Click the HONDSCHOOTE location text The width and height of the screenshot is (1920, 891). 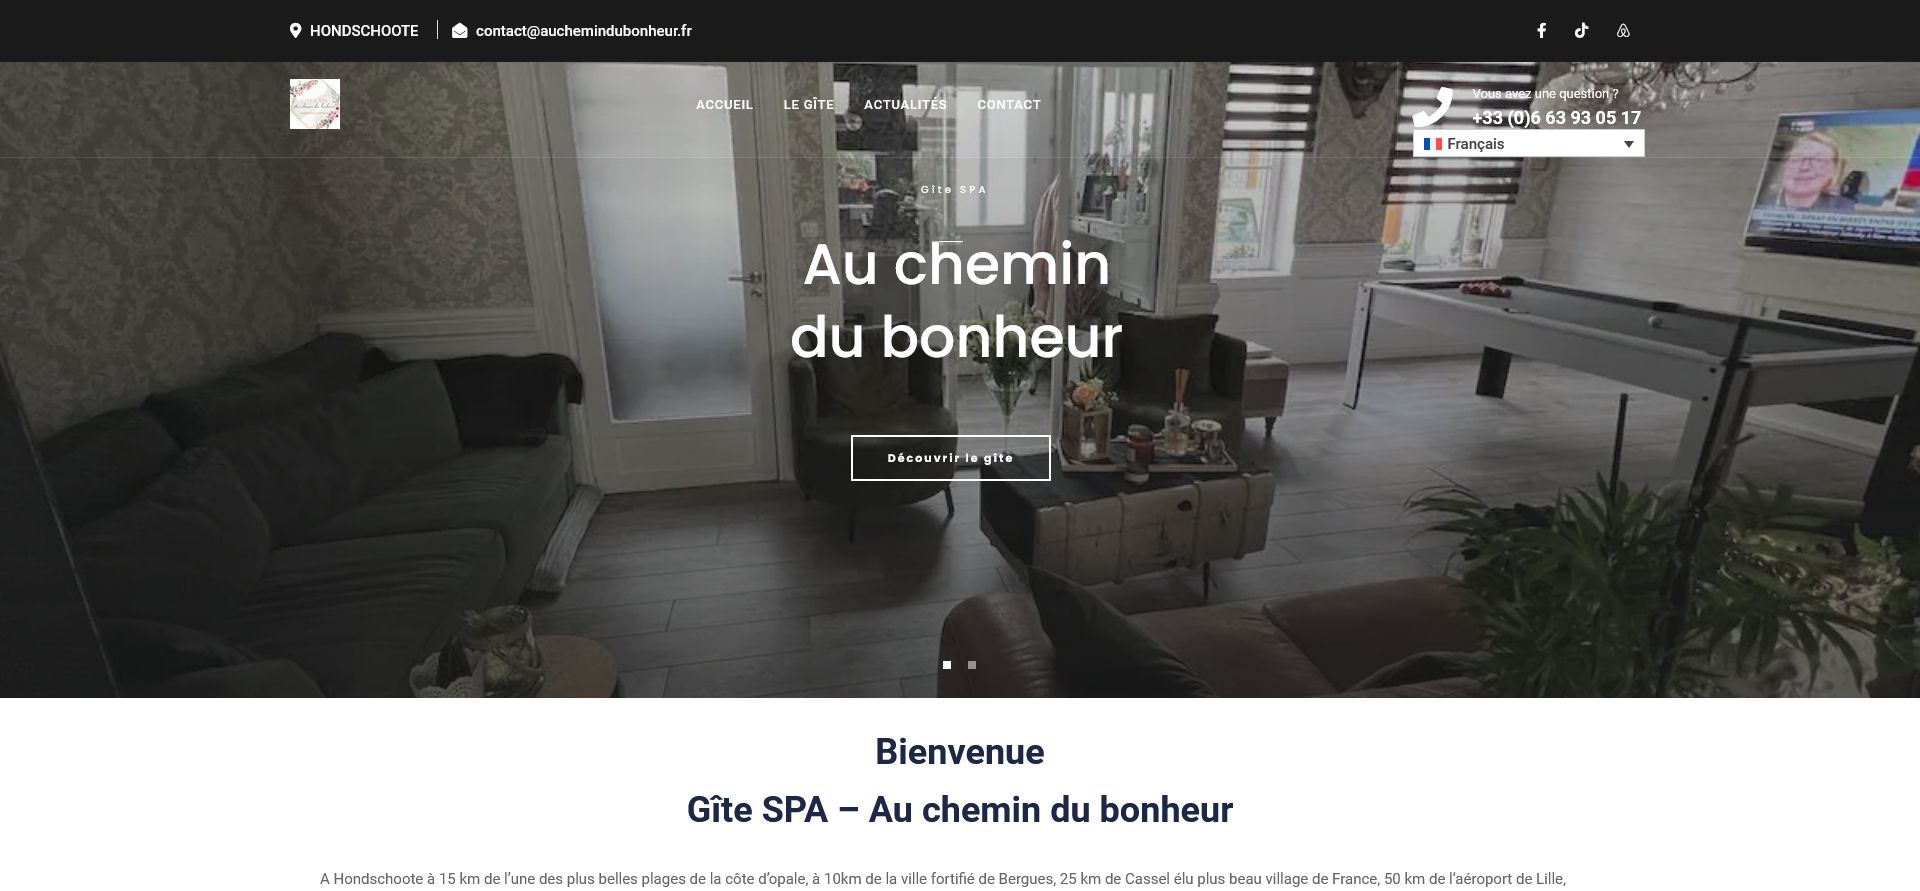coord(364,31)
